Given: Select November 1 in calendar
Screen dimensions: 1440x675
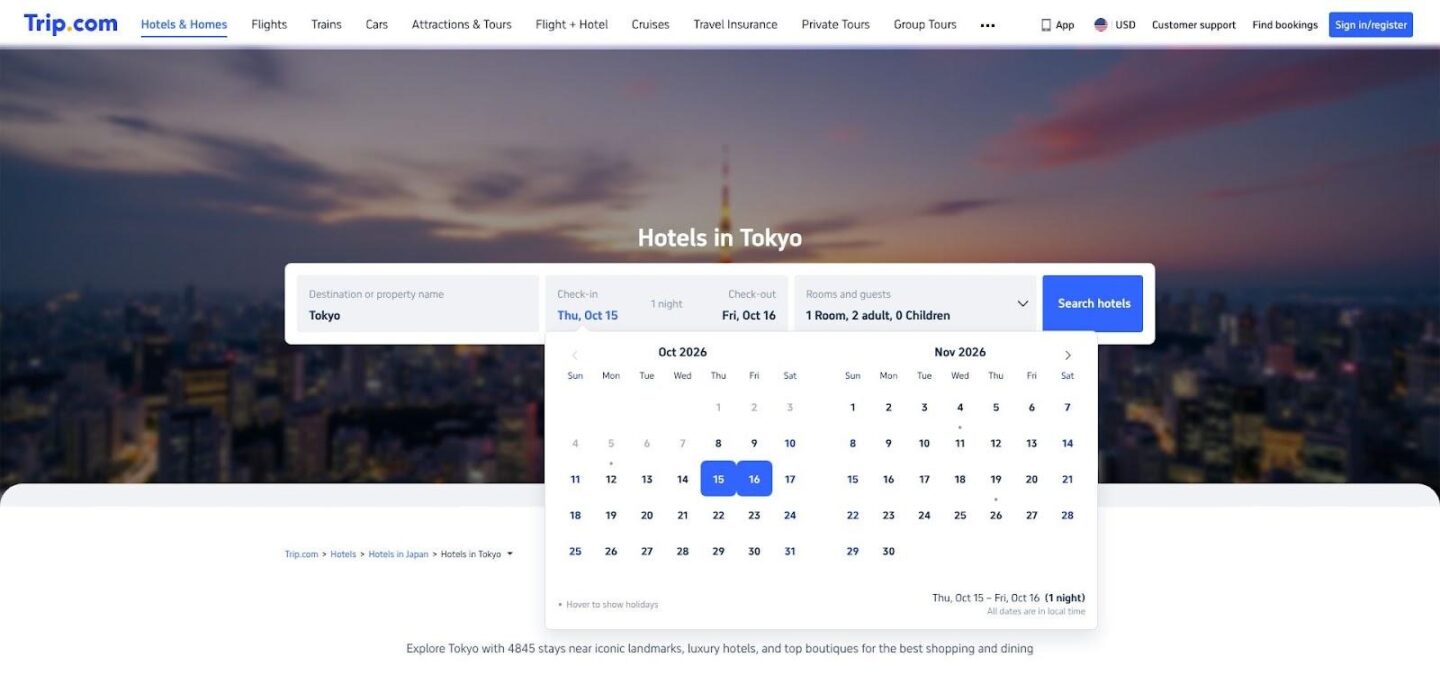Looking at the screenshot, I should [x=852, y=408].
